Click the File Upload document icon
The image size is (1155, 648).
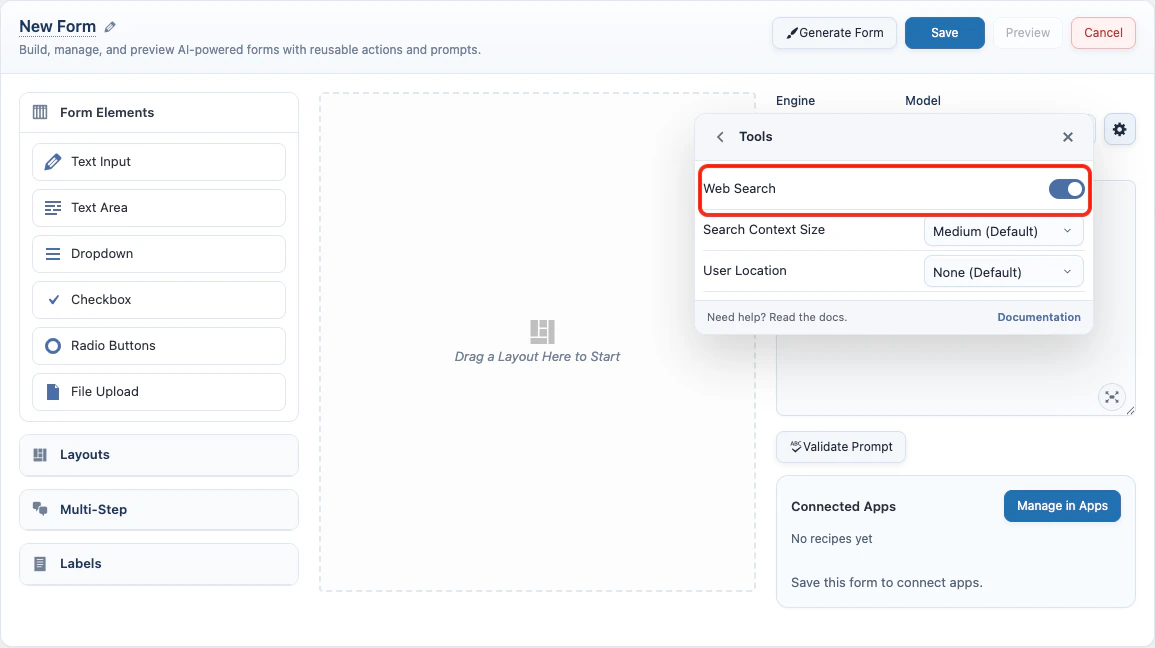point(52,391)
